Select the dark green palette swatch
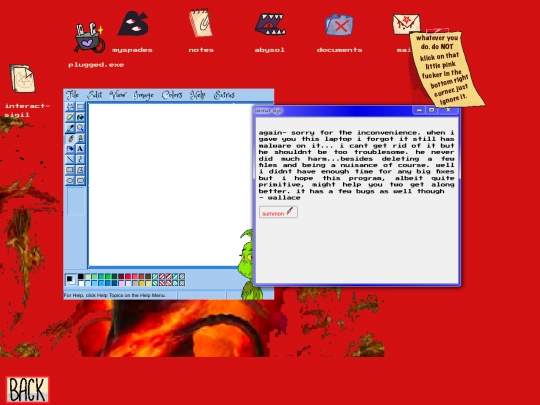Image resolution: width=540 pixels, height=405 pixels. coord(114,277)
